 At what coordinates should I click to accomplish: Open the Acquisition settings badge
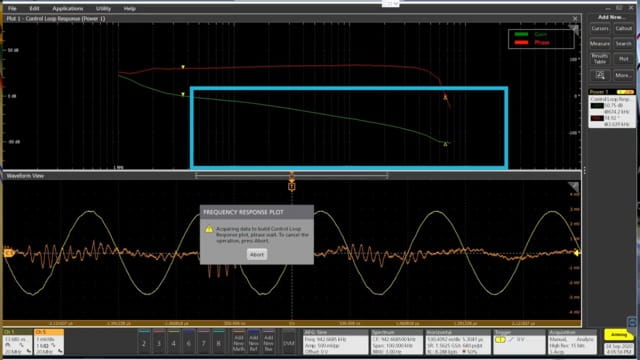[571, 342]
